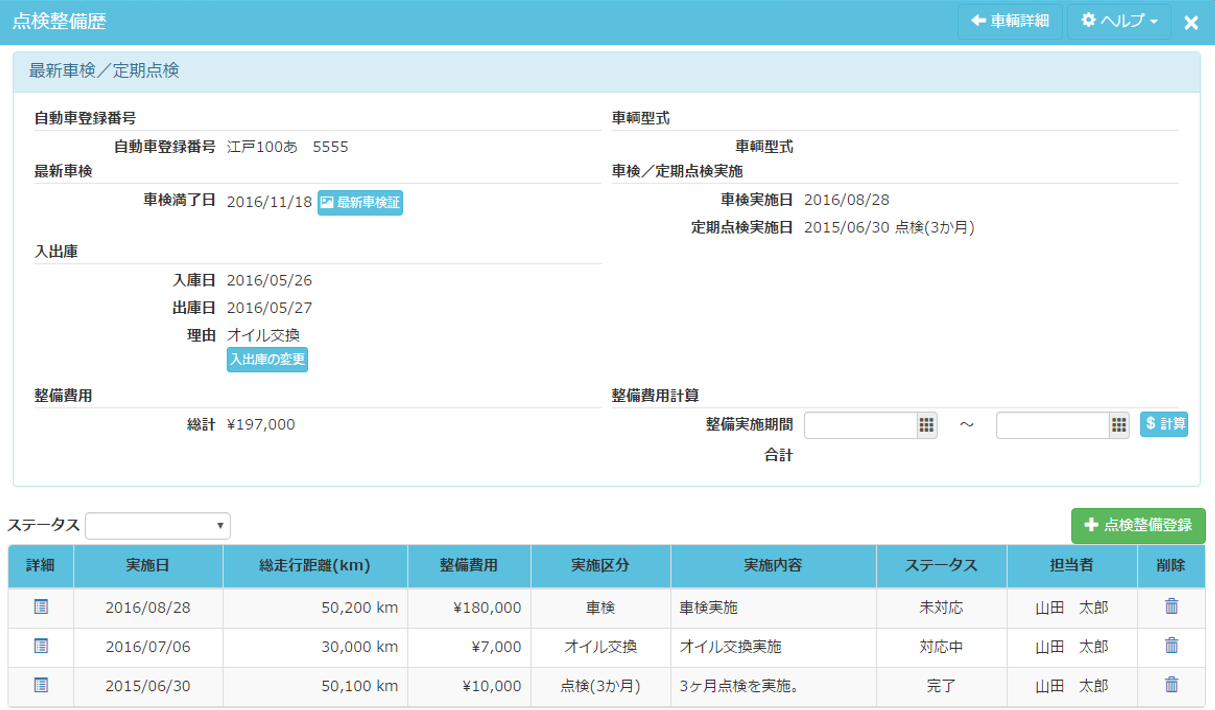Click 車検実施 content cell
Screen dimensions: 1215x710
point(773,607)
